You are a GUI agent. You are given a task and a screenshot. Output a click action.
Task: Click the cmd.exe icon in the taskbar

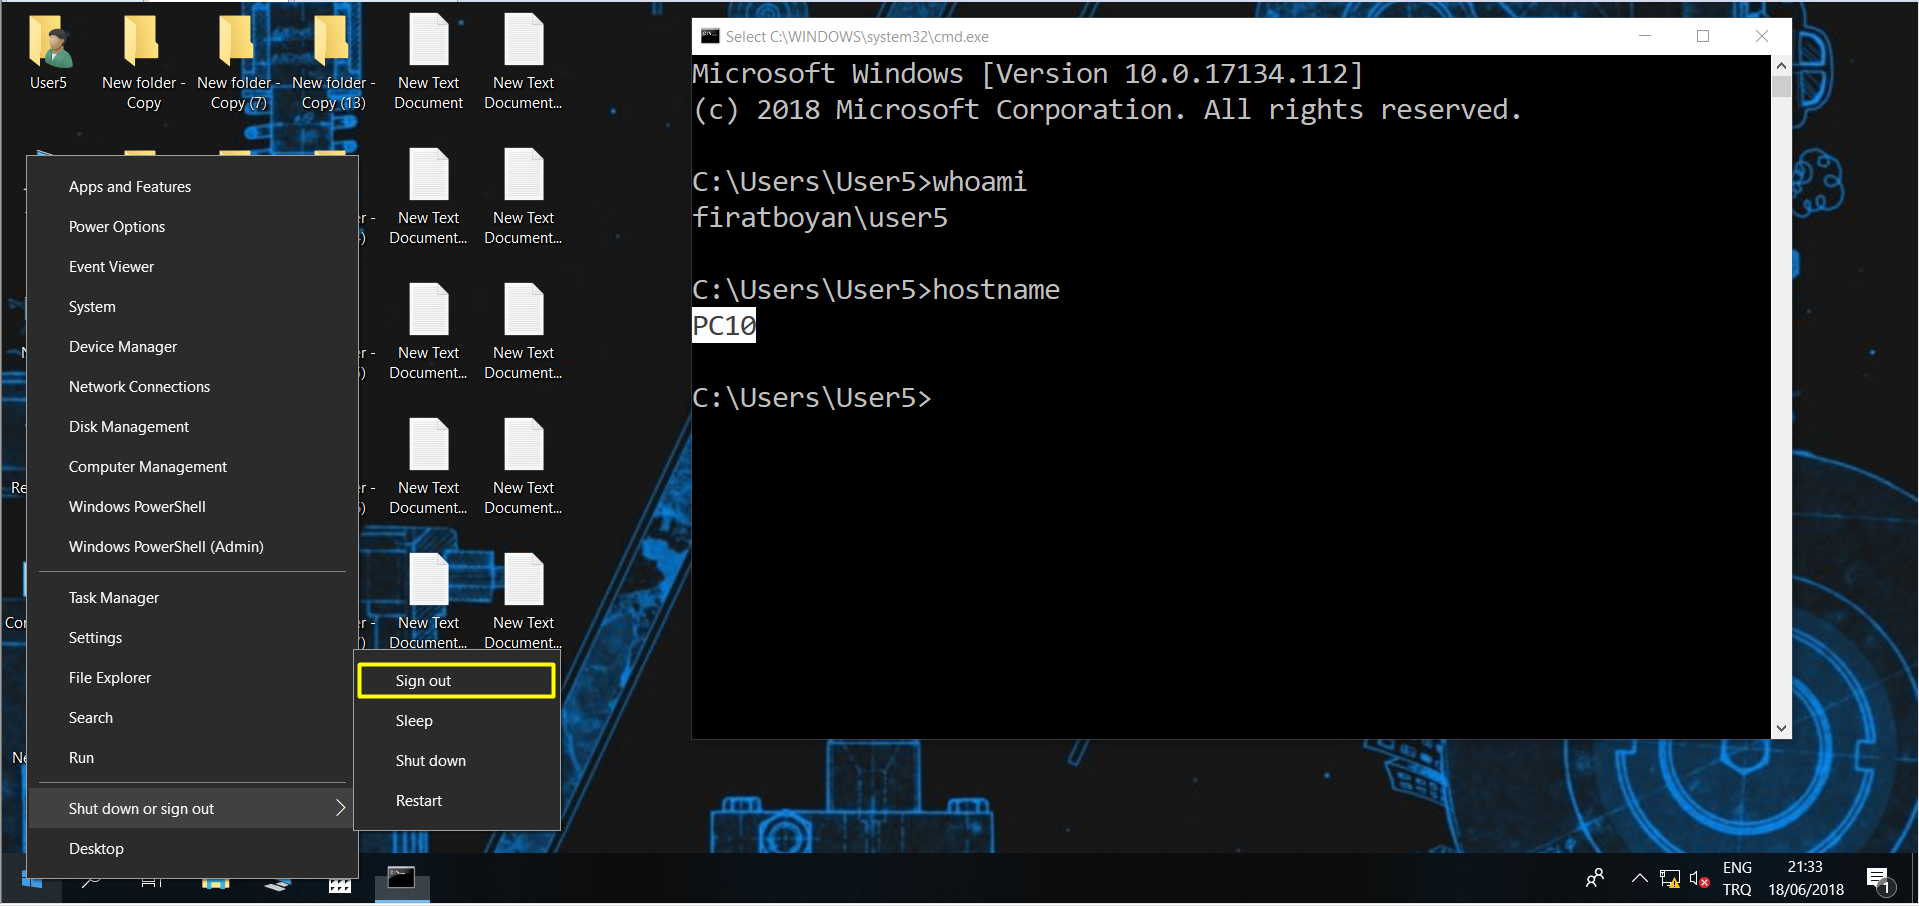(402, 879)
